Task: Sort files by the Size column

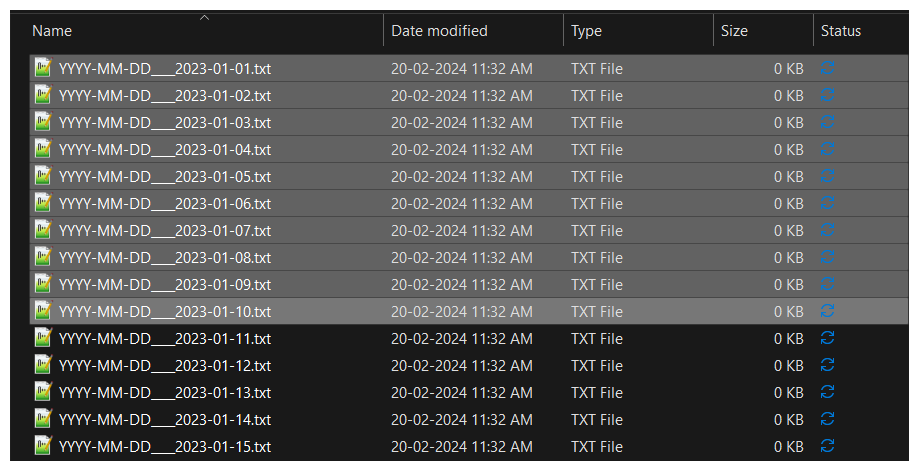Action: [x=734, y=31]
